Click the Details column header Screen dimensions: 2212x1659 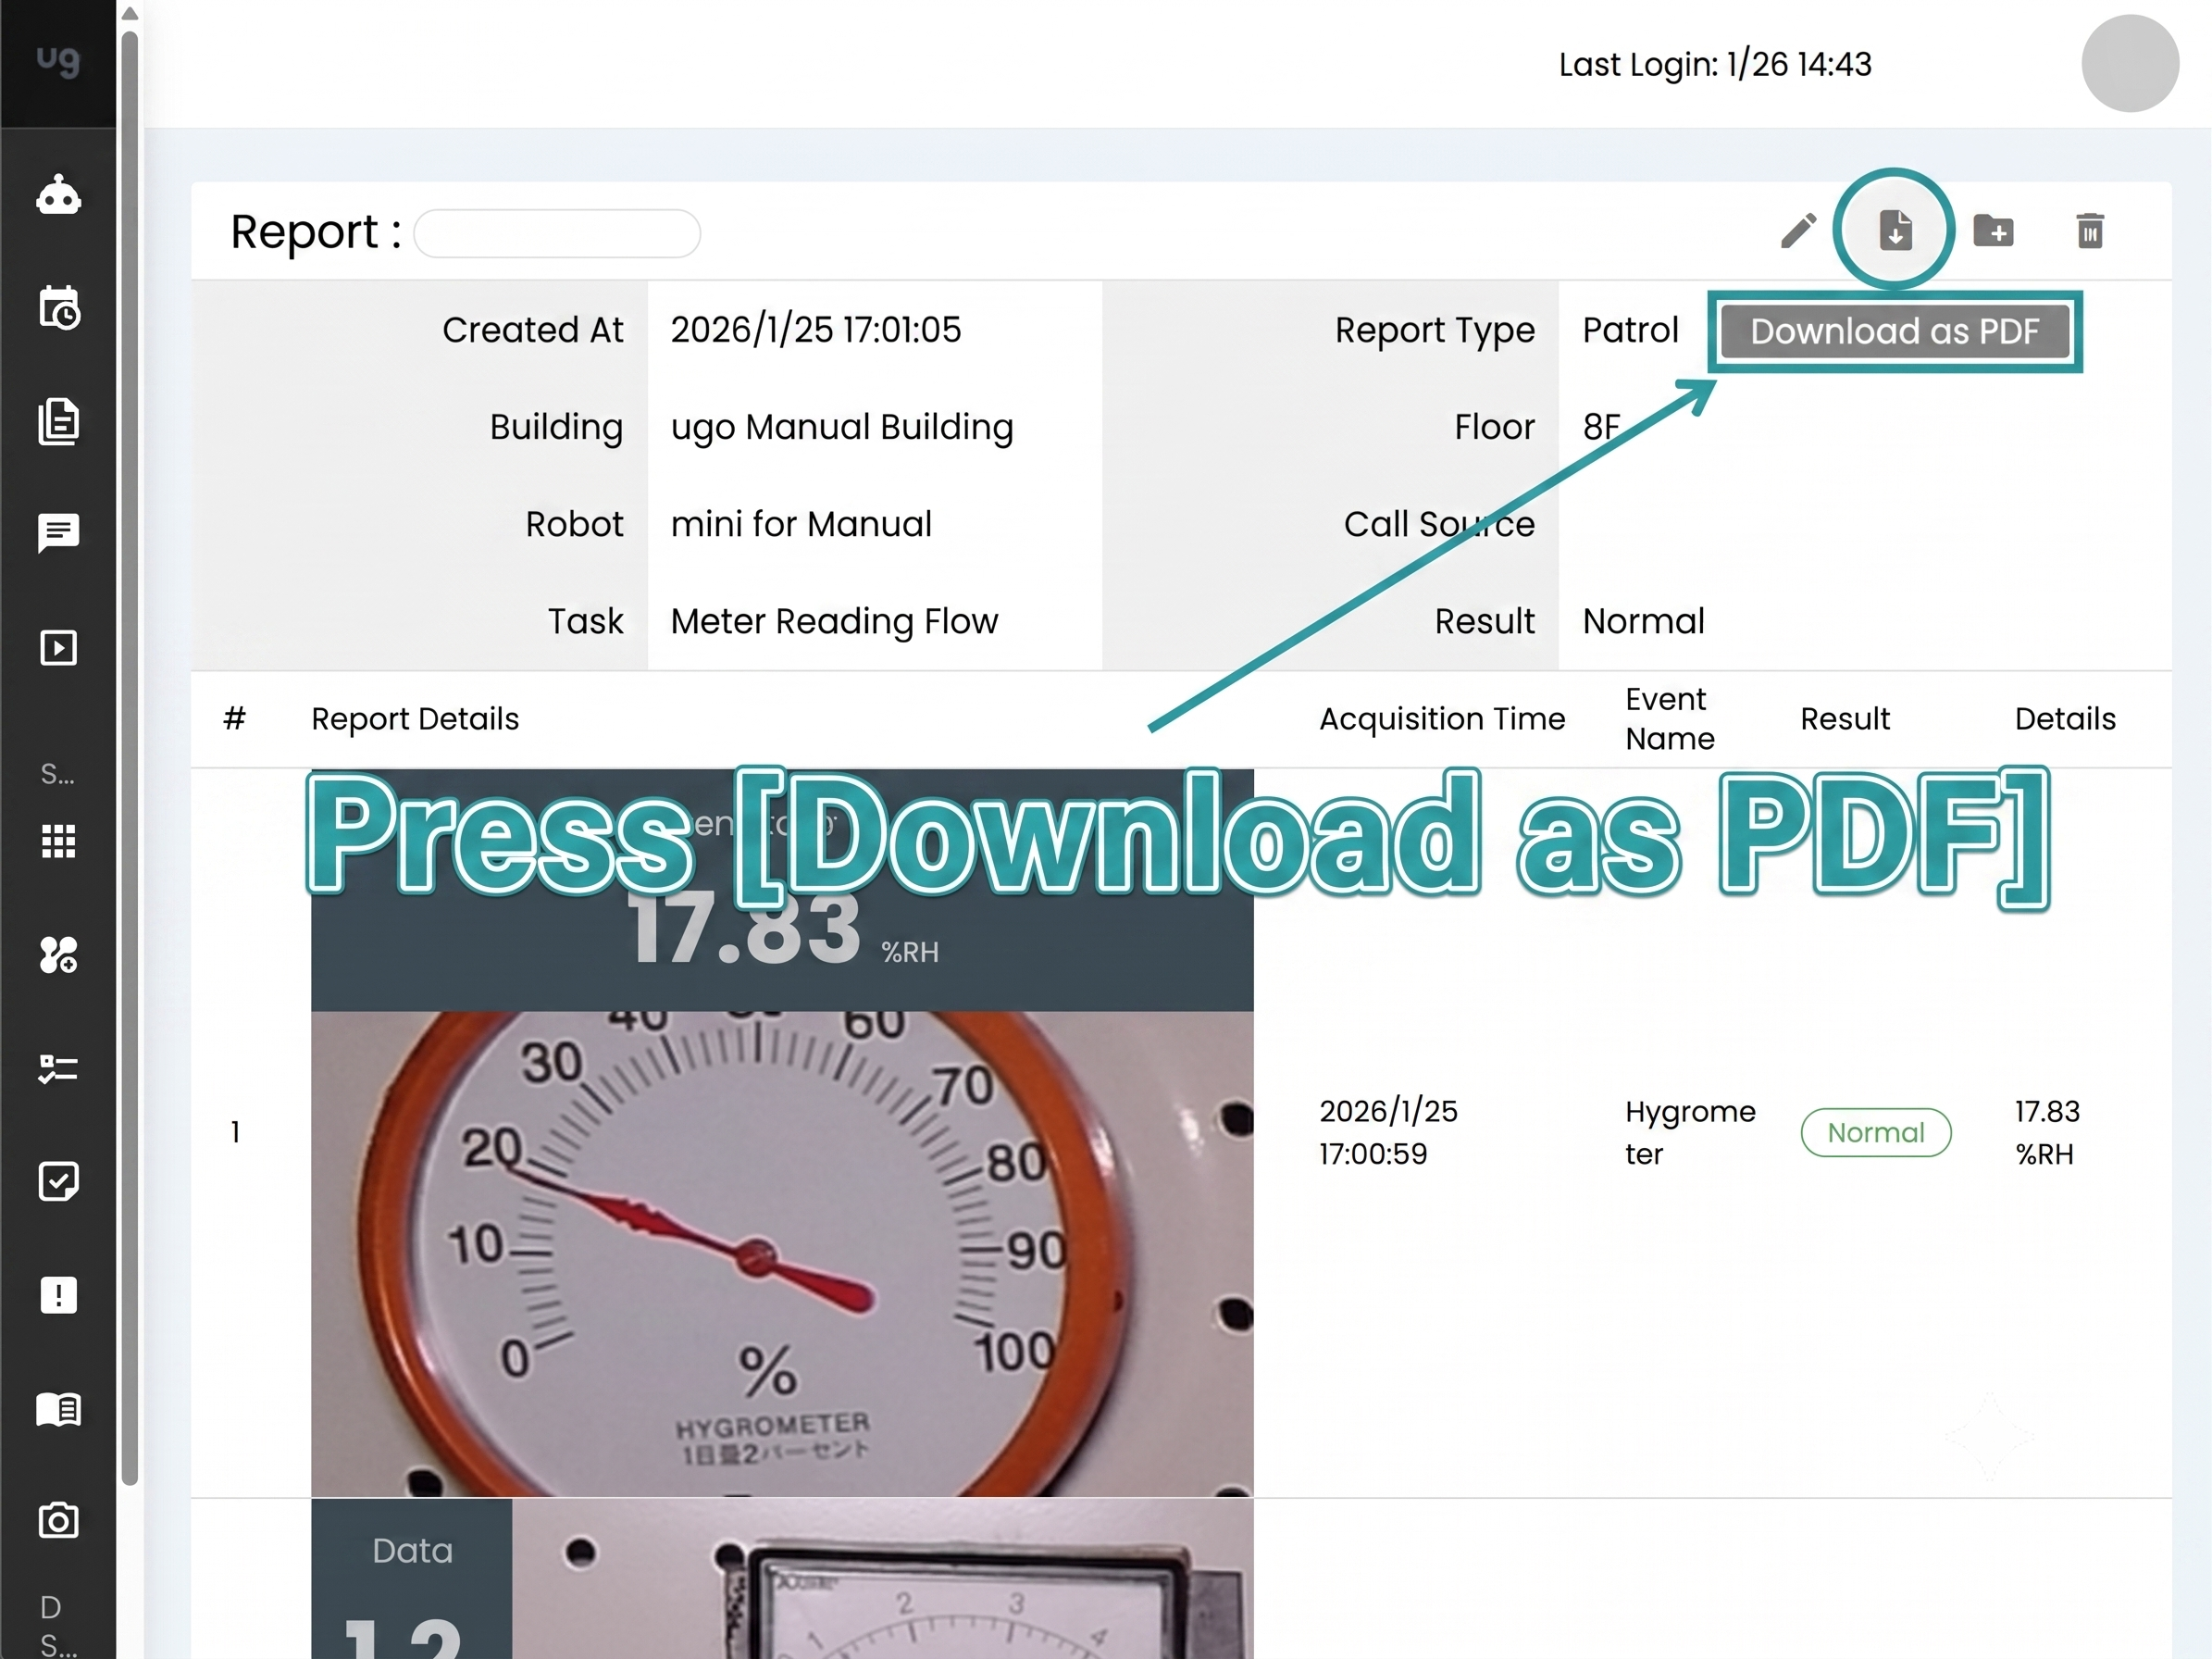[x=2065, y=719]
